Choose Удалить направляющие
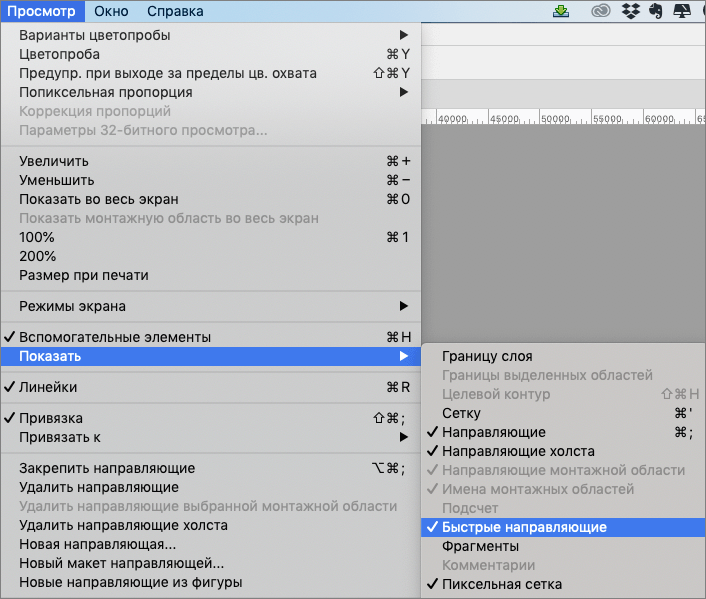The height and width of the screenshot is (599, 706). click(211, 487)
